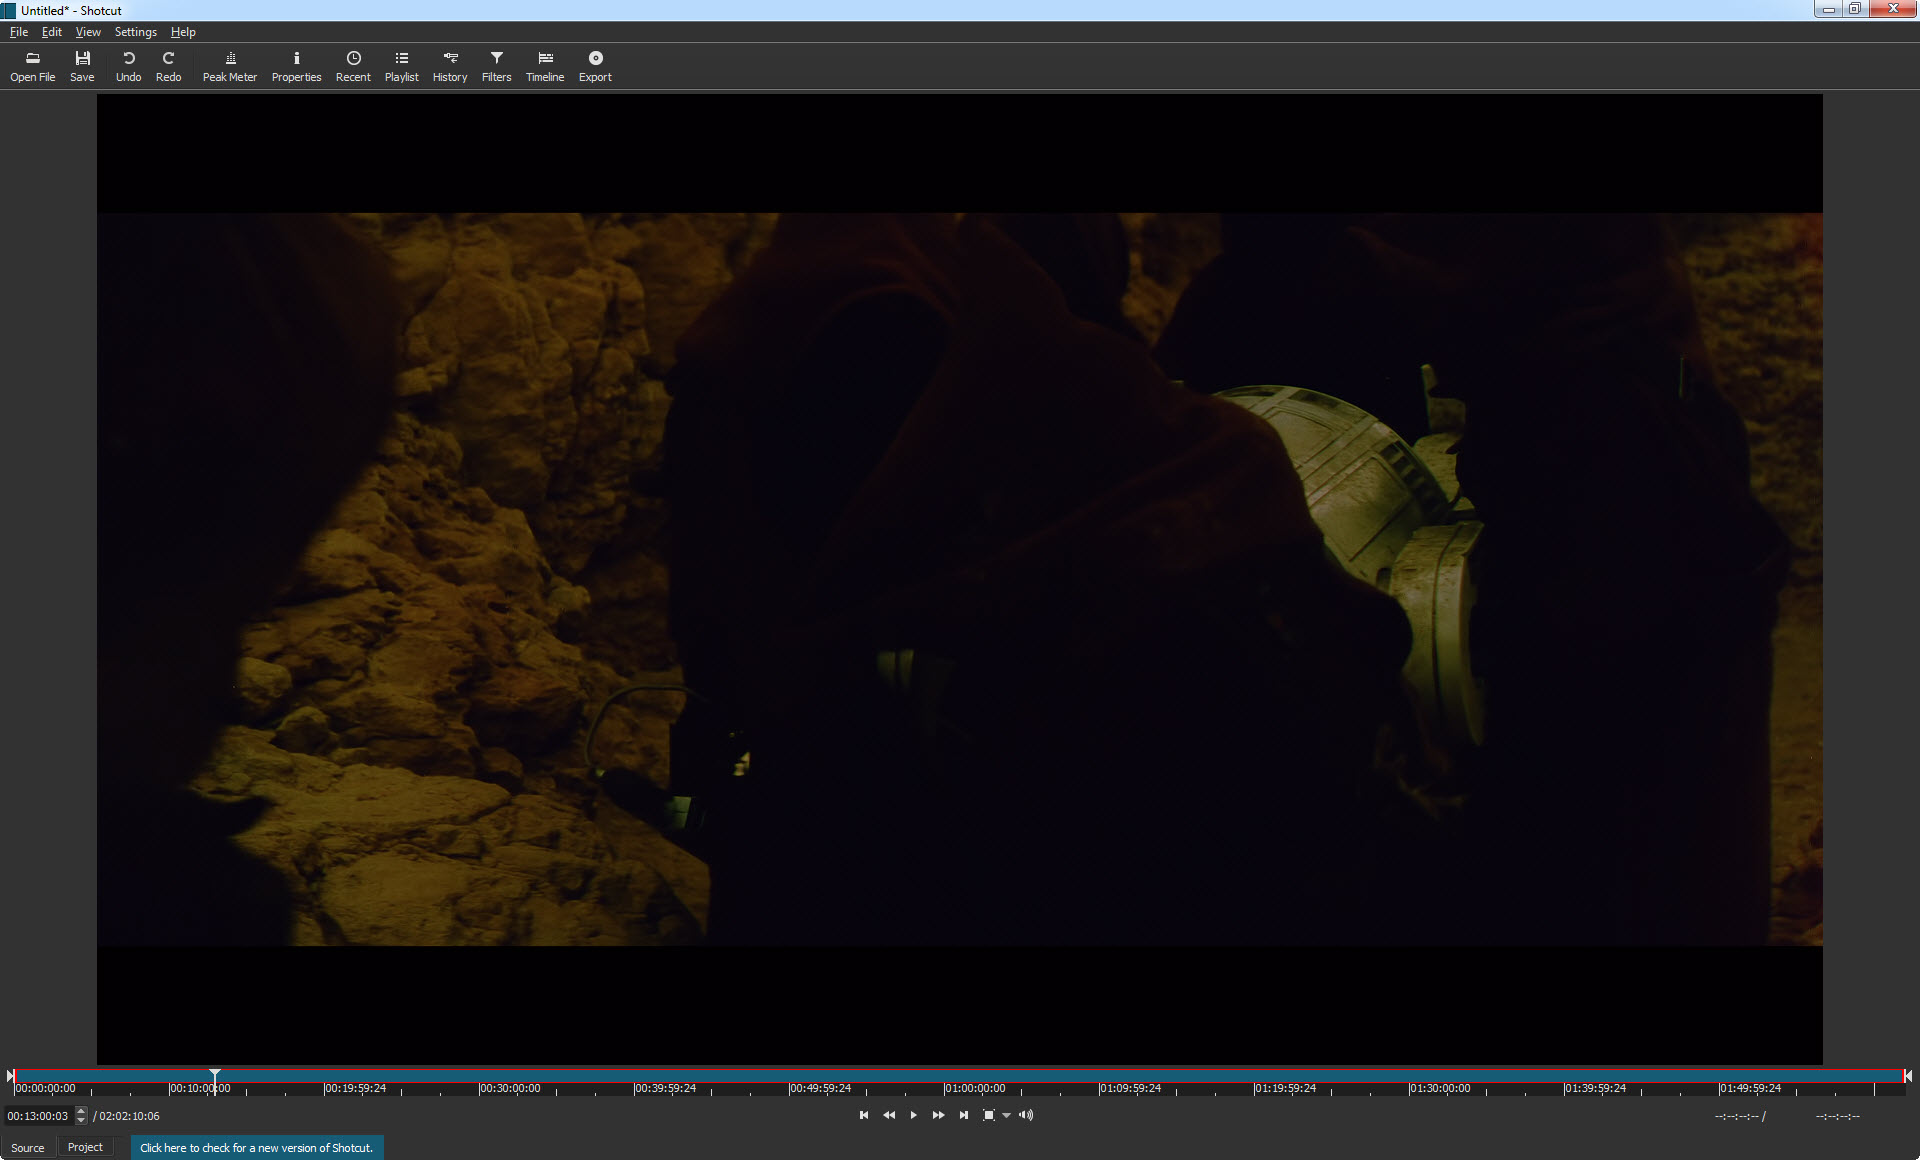Minimize the Shotcut window
Screen dimensions: 1920x1160
pyautogui.click(x=1828, y=9)
